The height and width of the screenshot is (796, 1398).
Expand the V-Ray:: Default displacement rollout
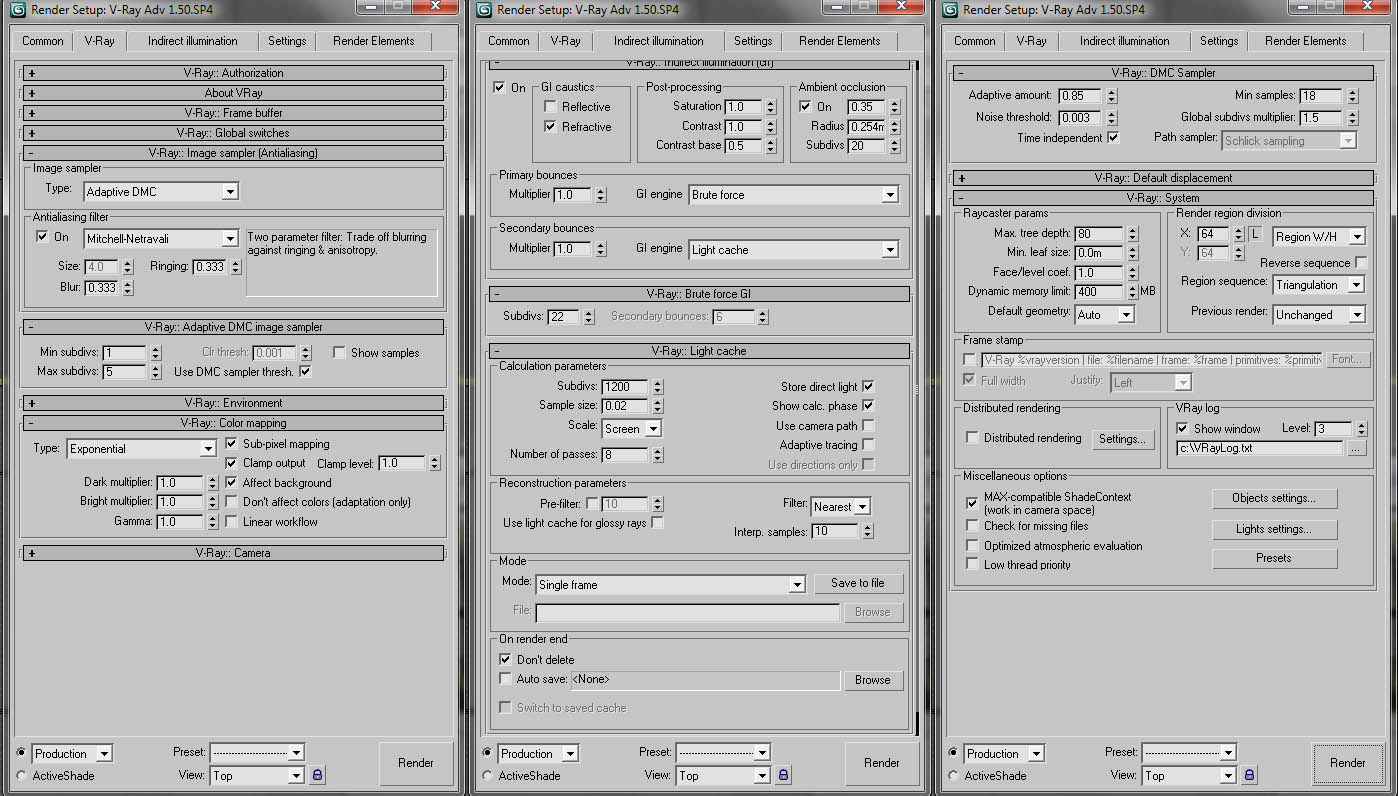[1163, 178]
